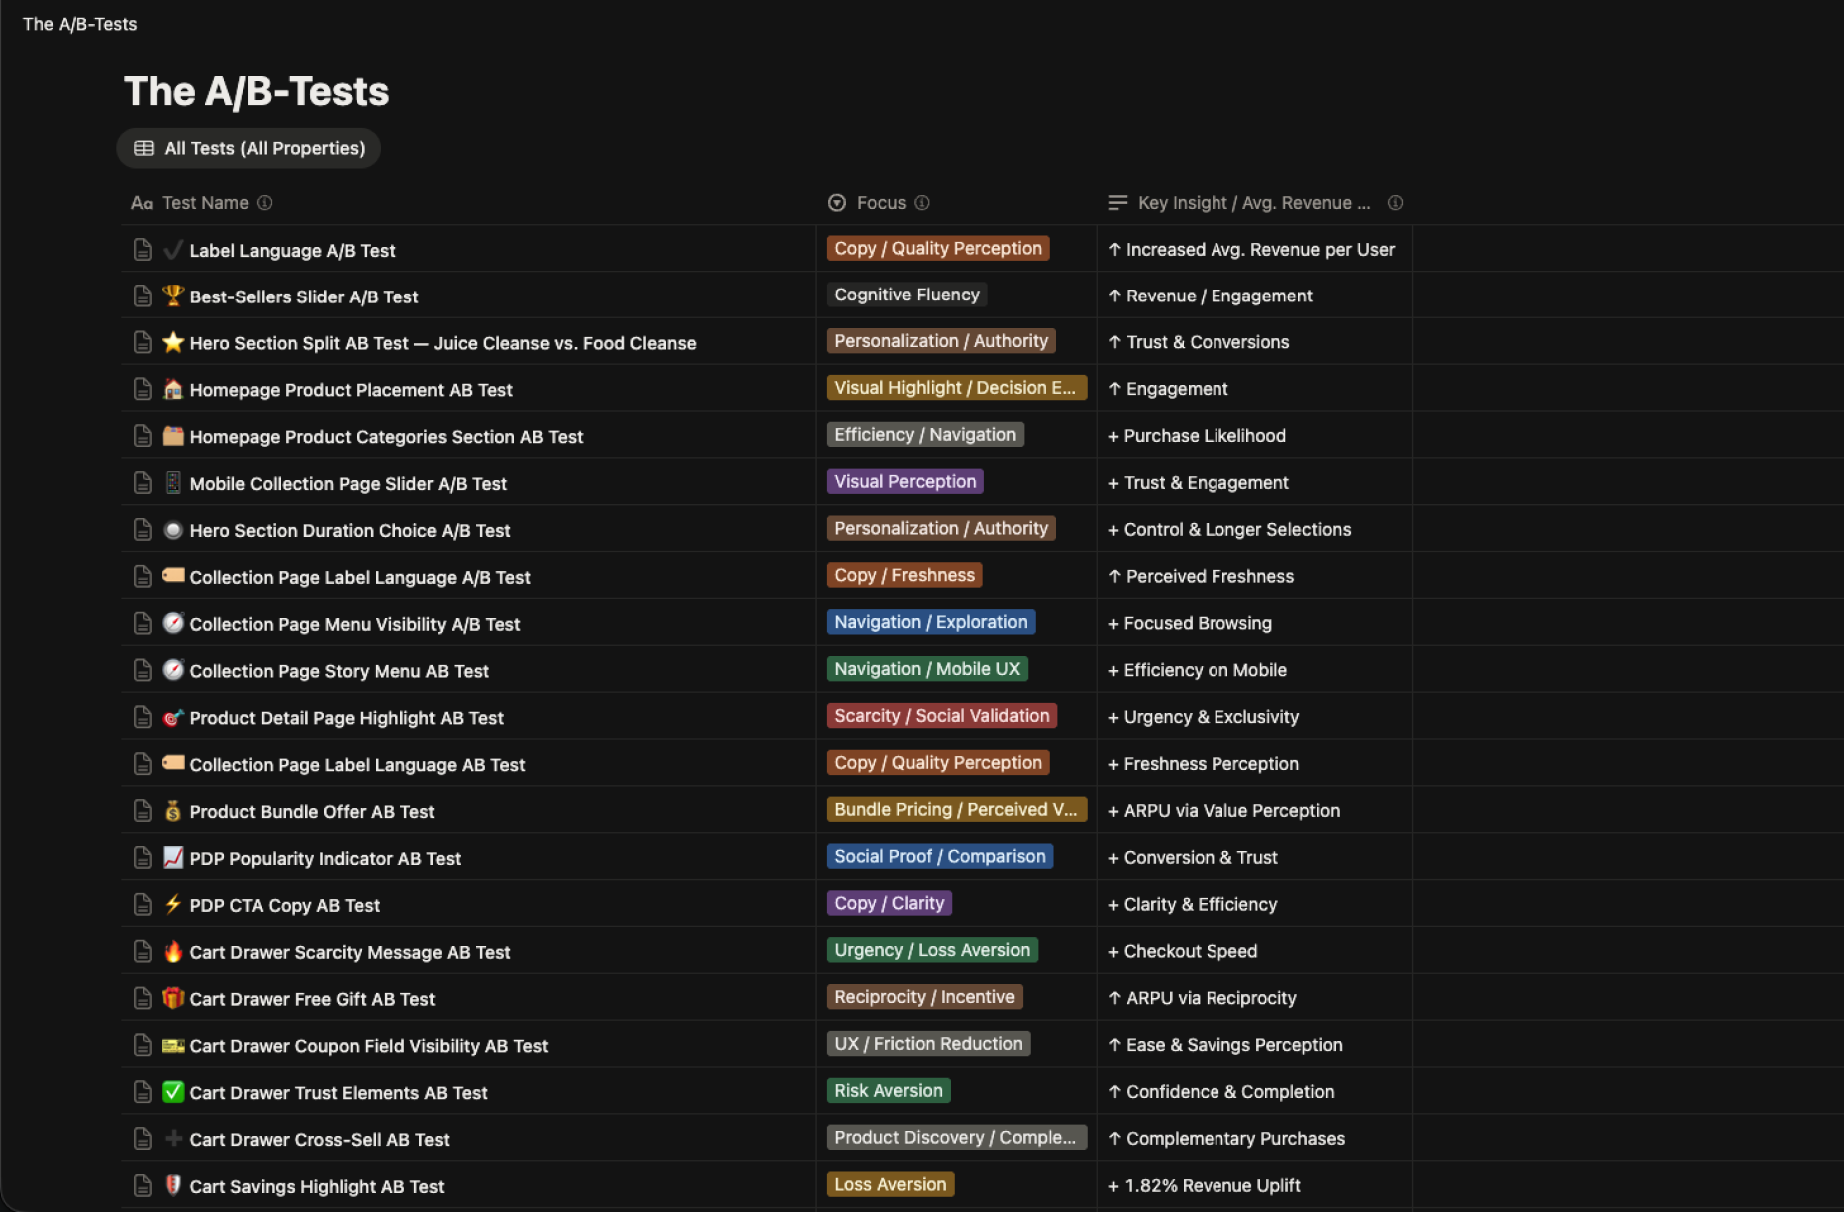
Task: Click the star icon on Hero Section Split row
Action: tap(173, 343)
